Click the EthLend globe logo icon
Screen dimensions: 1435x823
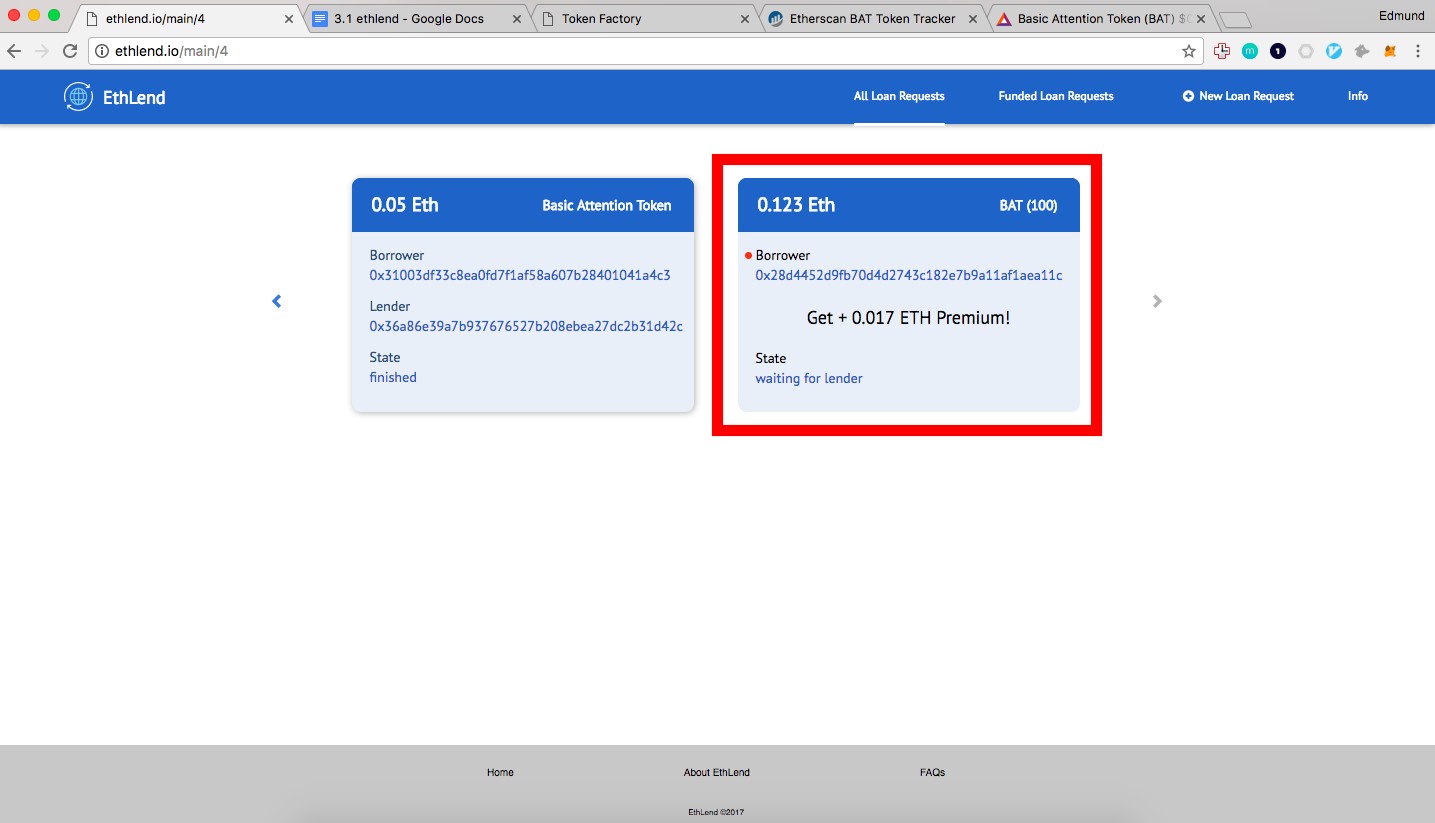point(78,96)
